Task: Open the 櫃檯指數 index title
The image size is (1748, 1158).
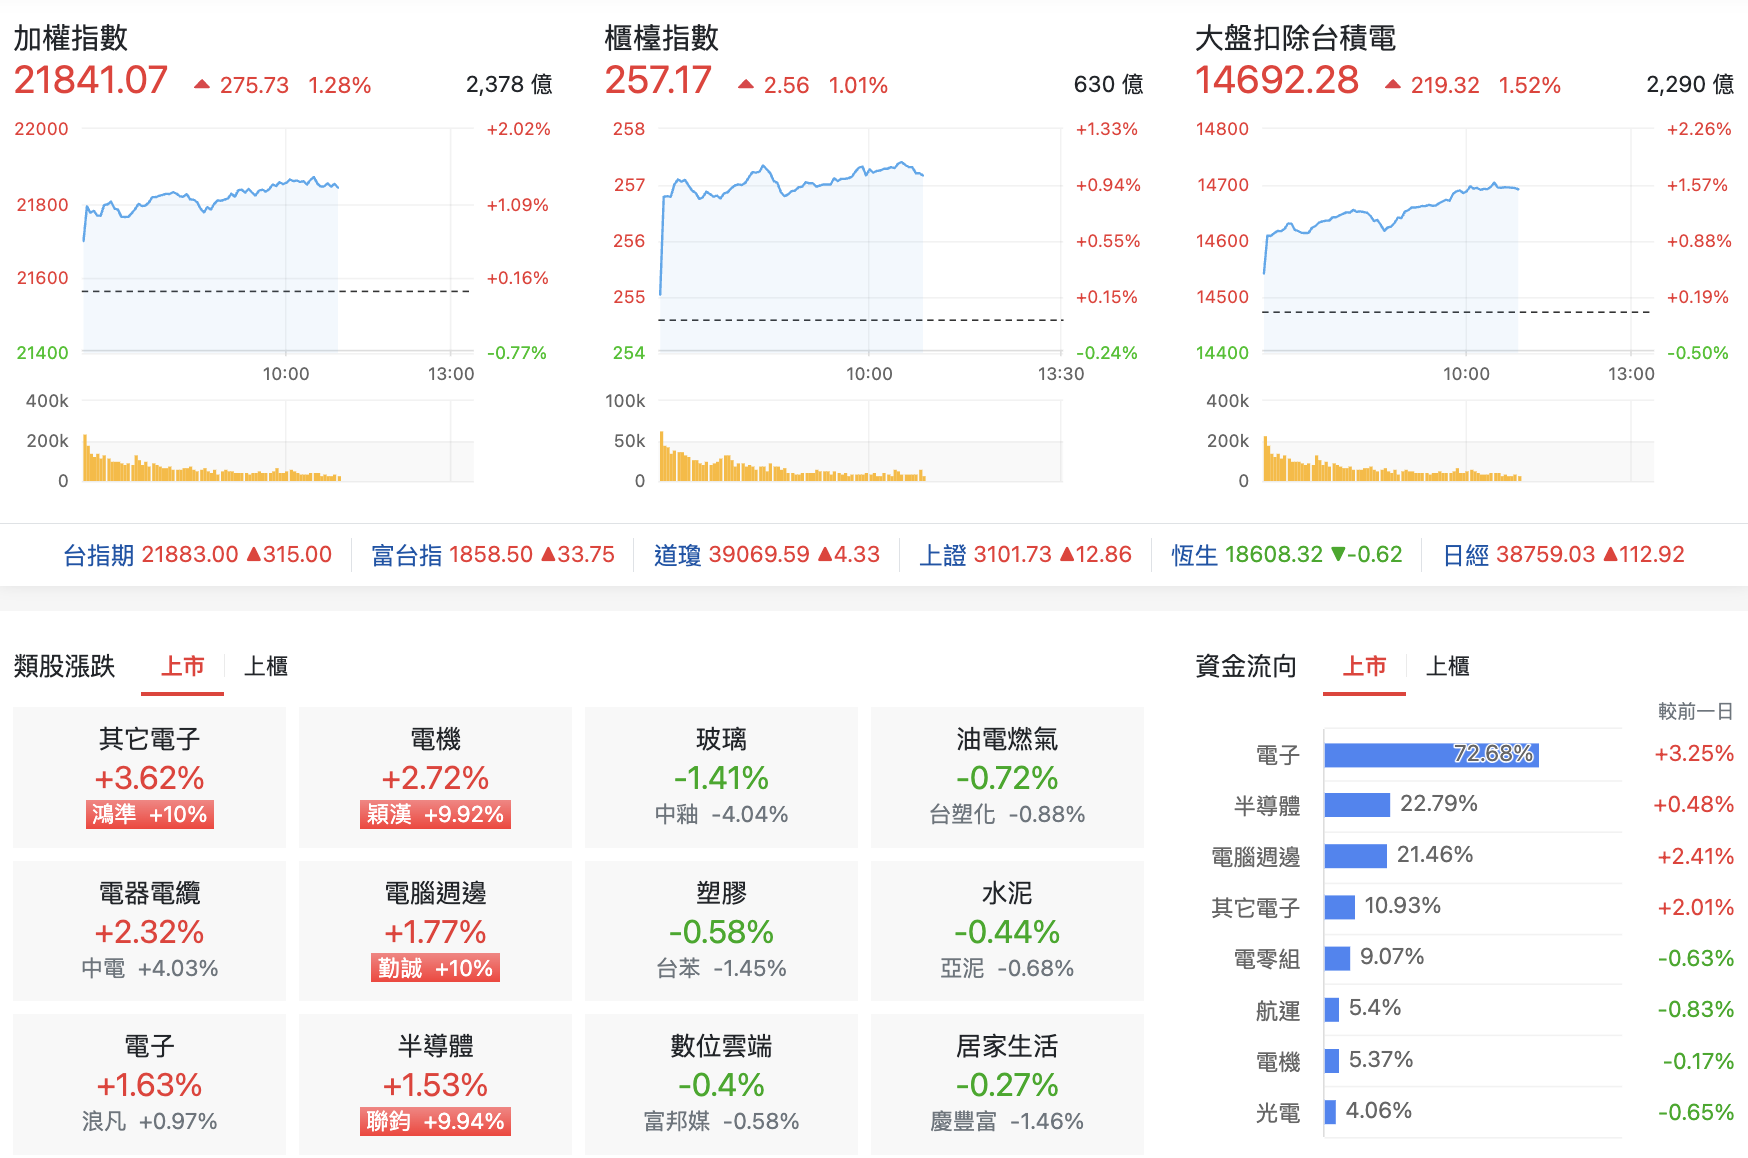Action: pos(662,38)
